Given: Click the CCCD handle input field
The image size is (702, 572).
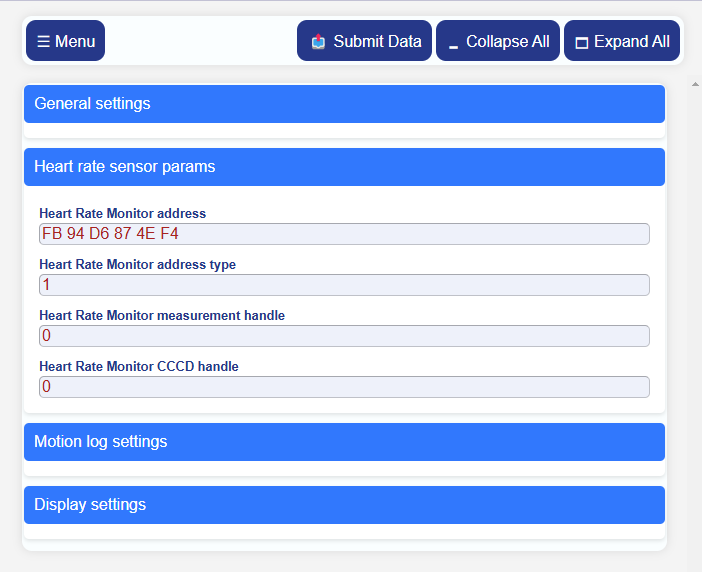Looking at the screenshot, I should pos(344,387).
